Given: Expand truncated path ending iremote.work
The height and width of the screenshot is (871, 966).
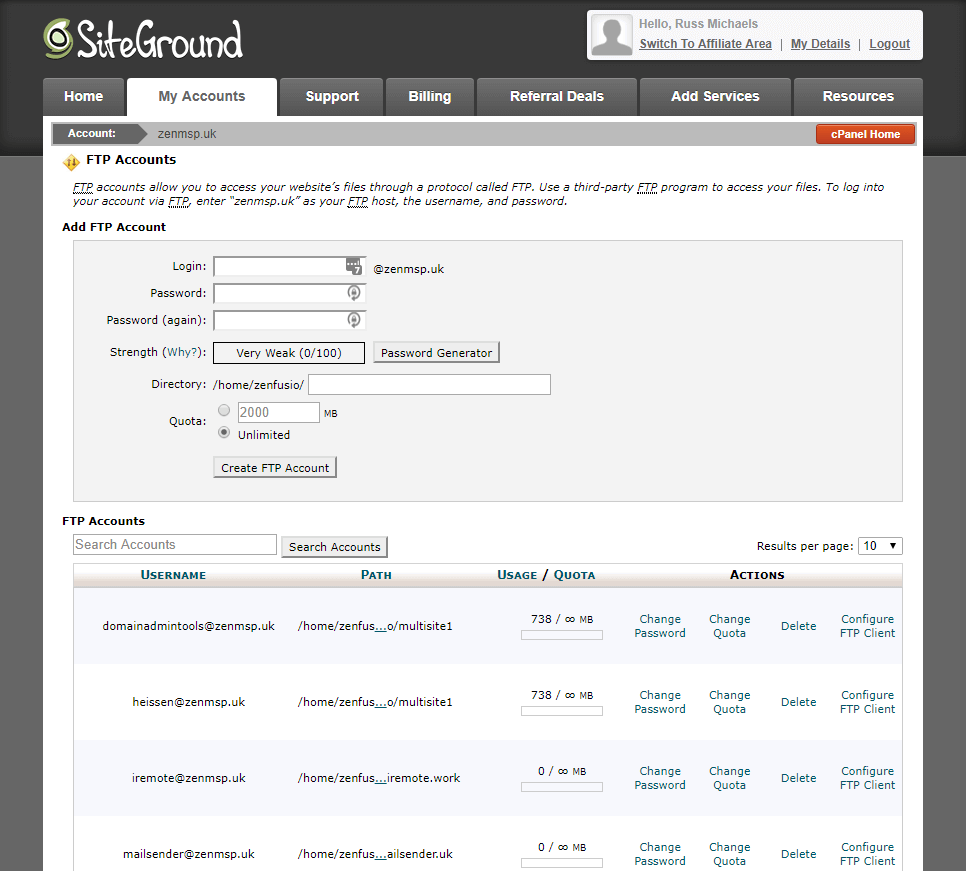Looking at the screenshot, I should (x=381, y=779).
